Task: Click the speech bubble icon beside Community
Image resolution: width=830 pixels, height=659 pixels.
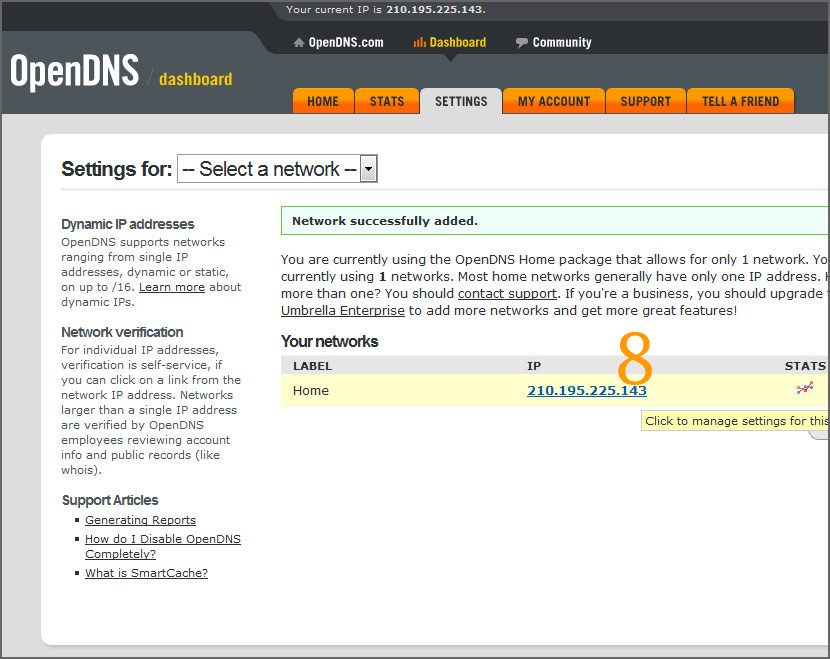Action: pyautogui.click(x=521, y=43)
